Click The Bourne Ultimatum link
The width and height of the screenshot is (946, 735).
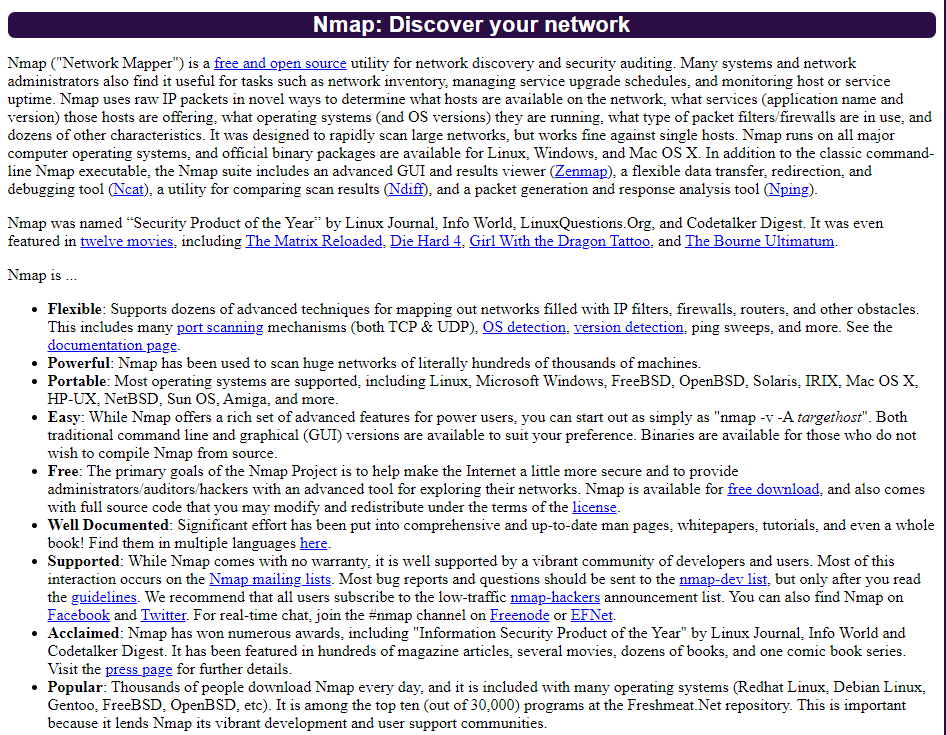click(759, 241)
